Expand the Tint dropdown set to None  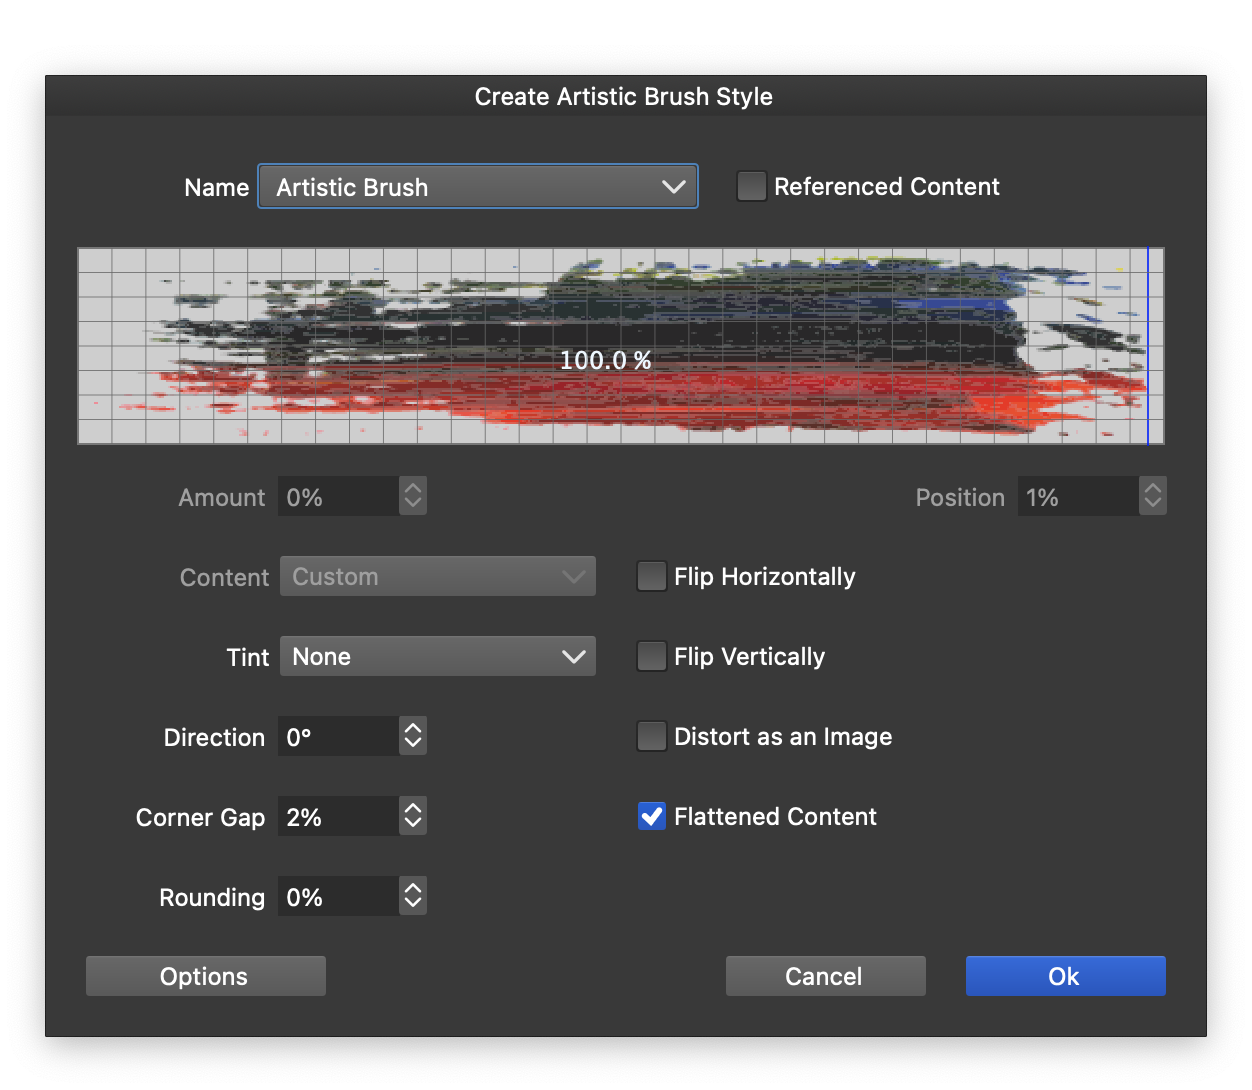[437, 657]
